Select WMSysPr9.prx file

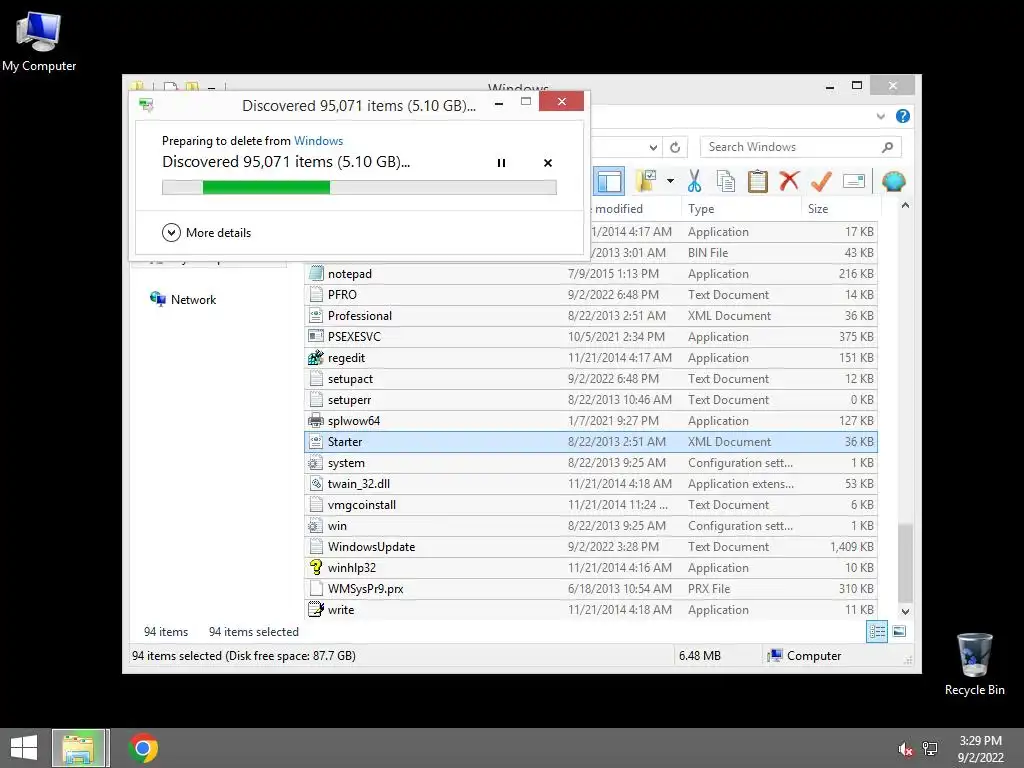click(x=591, y=588)
